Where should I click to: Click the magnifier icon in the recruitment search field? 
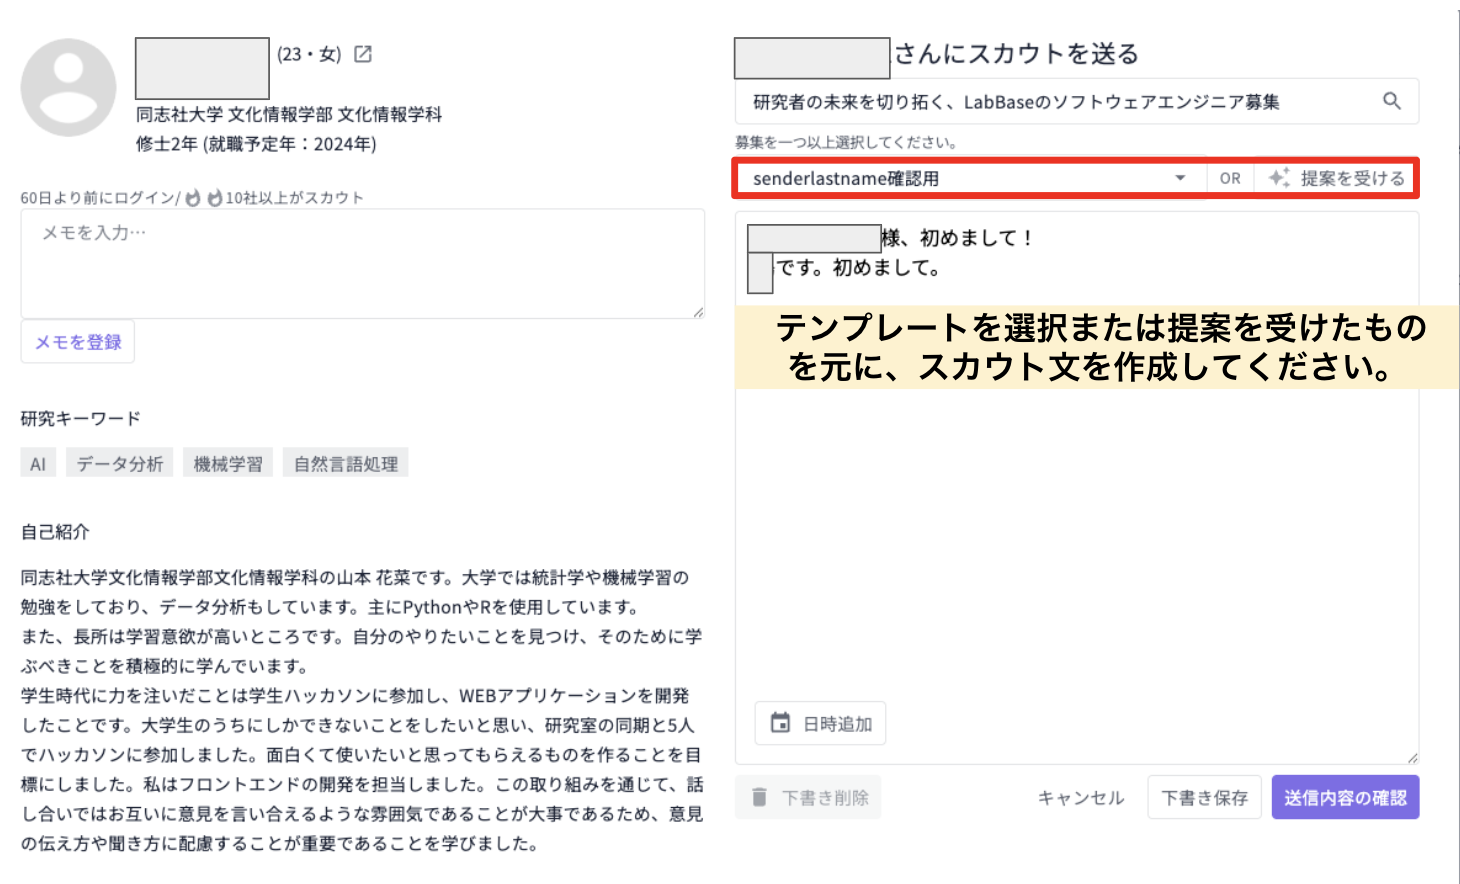(1392, 100)
